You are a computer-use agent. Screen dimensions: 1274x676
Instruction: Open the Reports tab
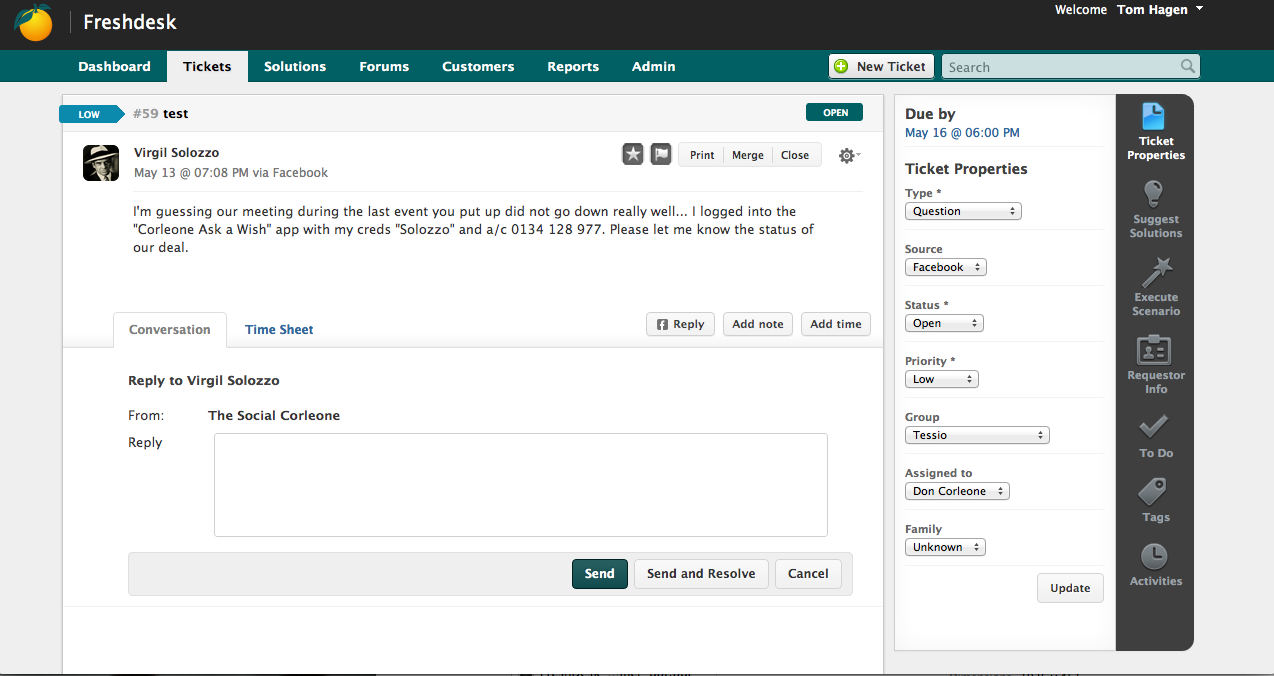pos(573,66)
